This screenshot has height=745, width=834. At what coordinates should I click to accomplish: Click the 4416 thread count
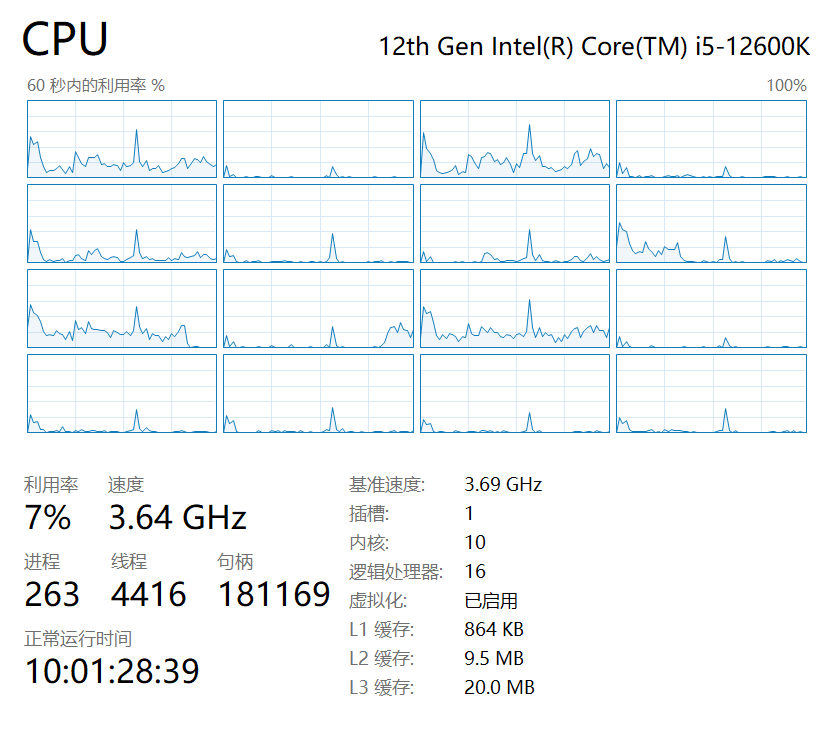click(148, 595)
